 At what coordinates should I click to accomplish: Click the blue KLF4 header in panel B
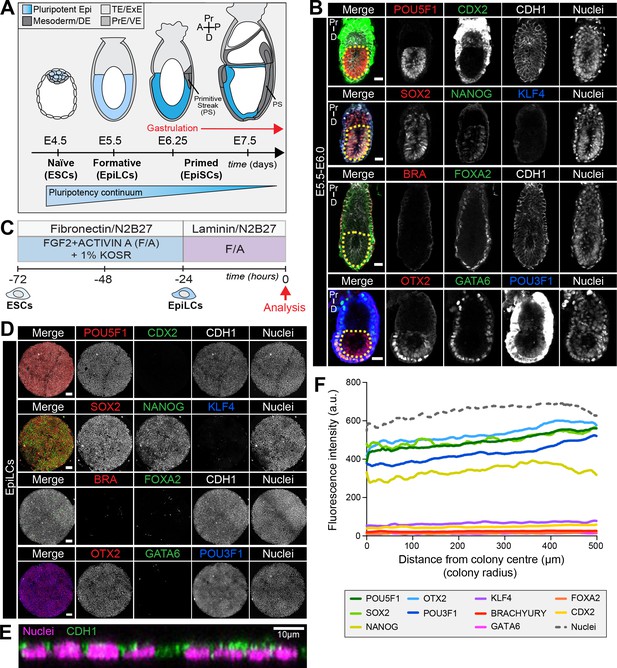(530, 94)
